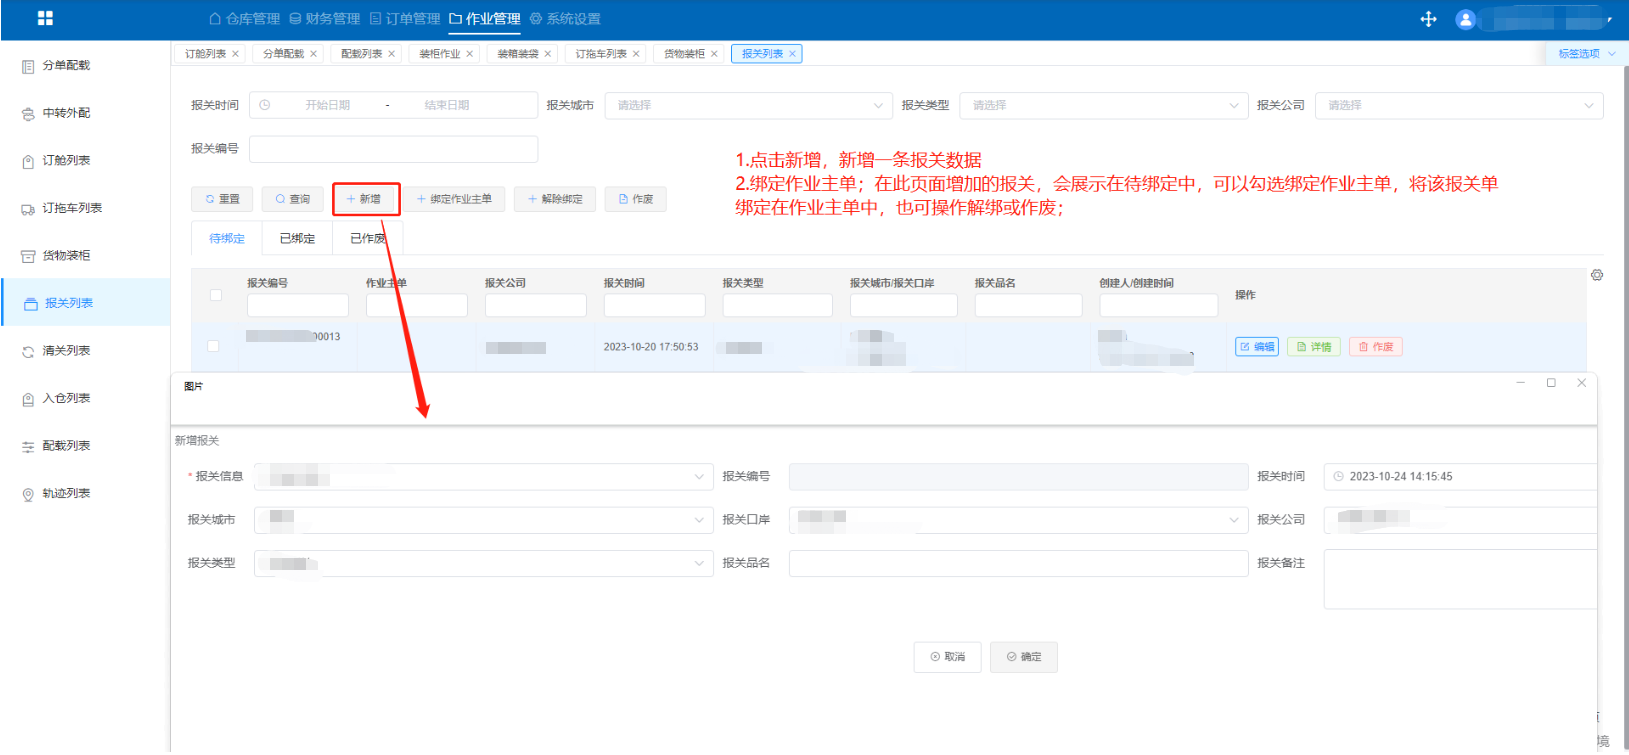This screenshot has height=755, width=1629.
Task: Click the 绑定作业主单 button
Action: pos(454,199)
